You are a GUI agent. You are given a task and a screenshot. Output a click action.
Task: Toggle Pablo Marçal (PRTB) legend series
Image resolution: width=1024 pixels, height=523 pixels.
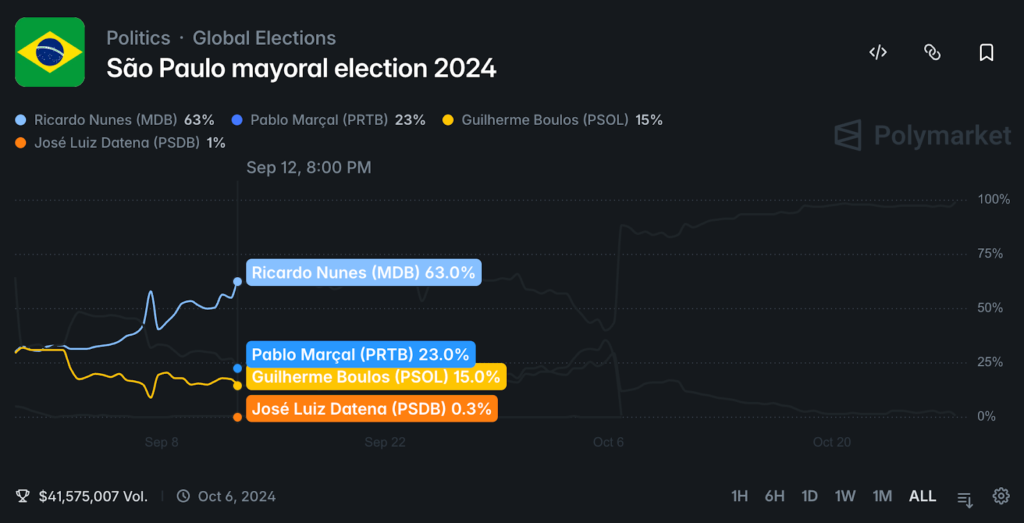pyautogui.click(x=328, y=120)
